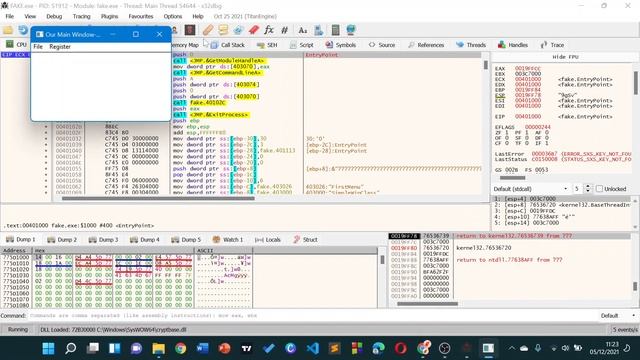Open Register menu in Our Main Window

click(x=60, y=47)
